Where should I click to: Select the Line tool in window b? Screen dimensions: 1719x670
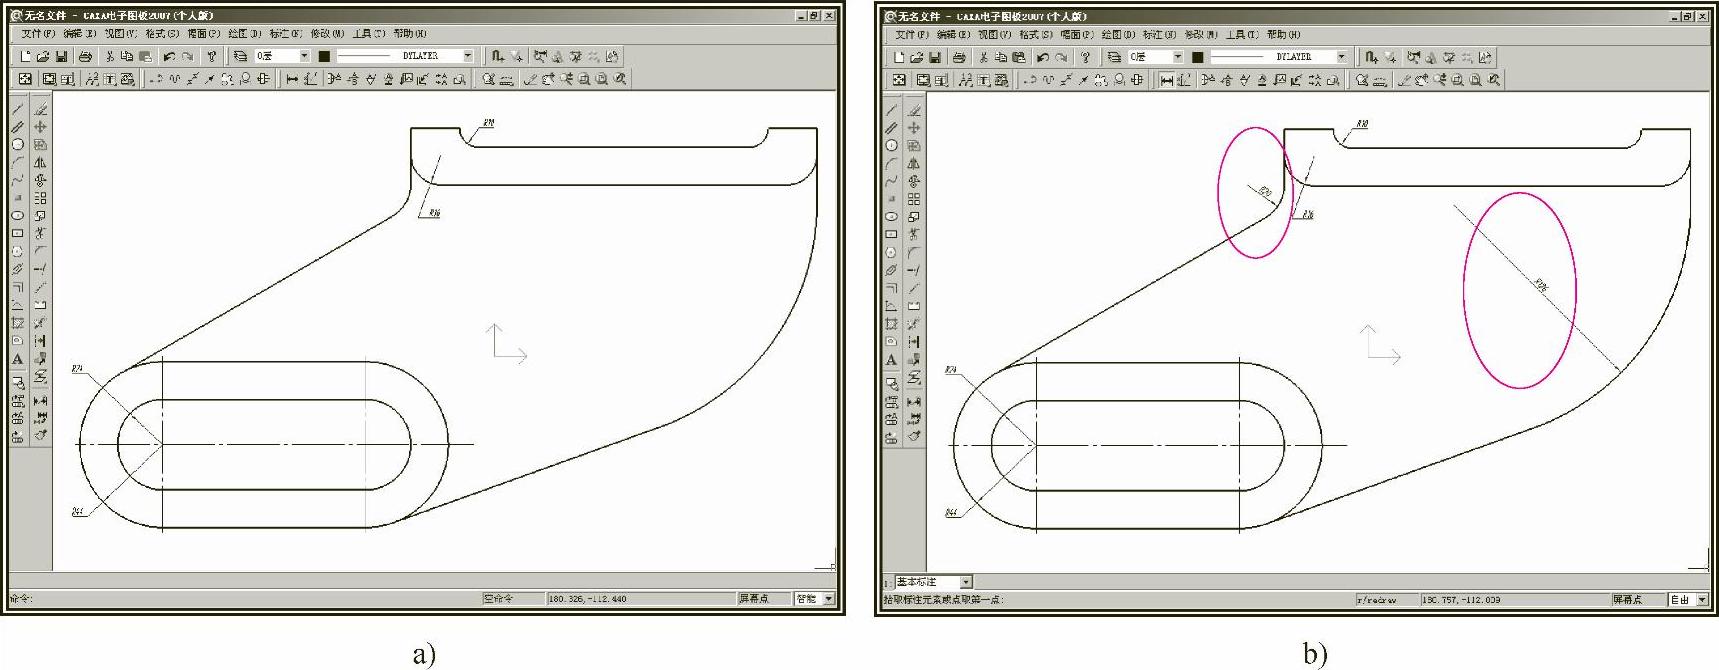point(892,110)
